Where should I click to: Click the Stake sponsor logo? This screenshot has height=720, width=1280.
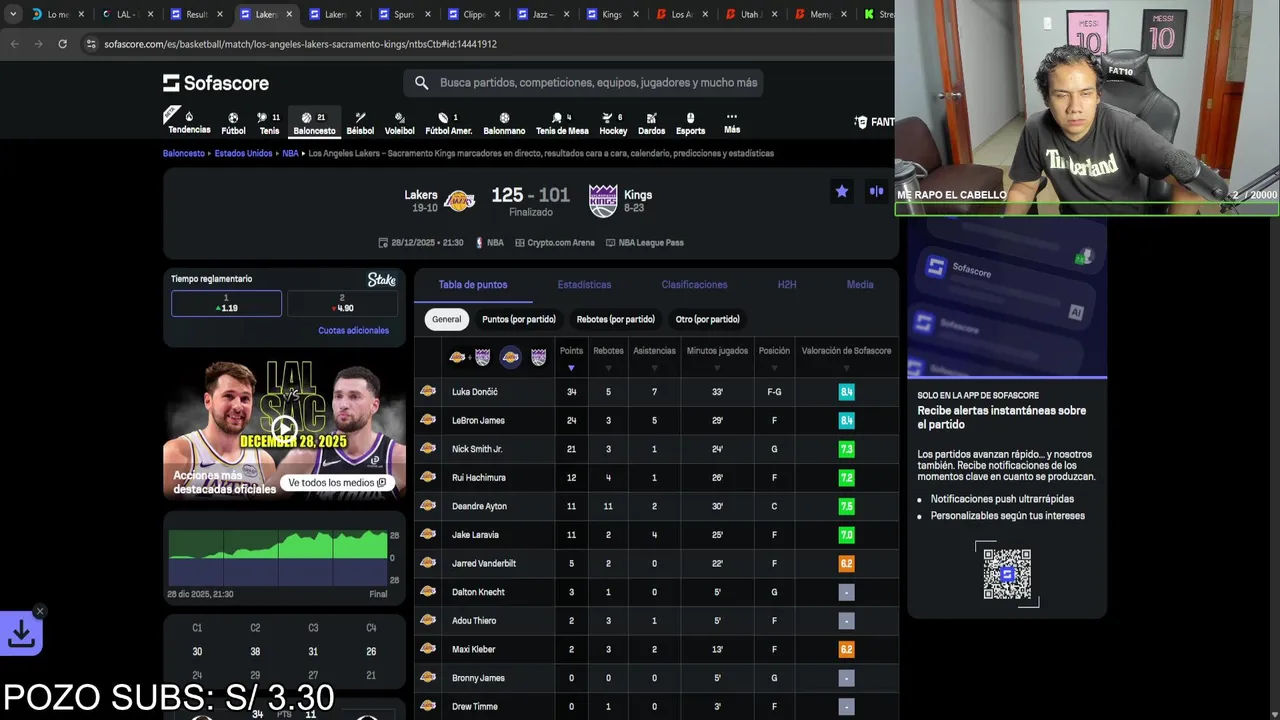tap(382, 280)
